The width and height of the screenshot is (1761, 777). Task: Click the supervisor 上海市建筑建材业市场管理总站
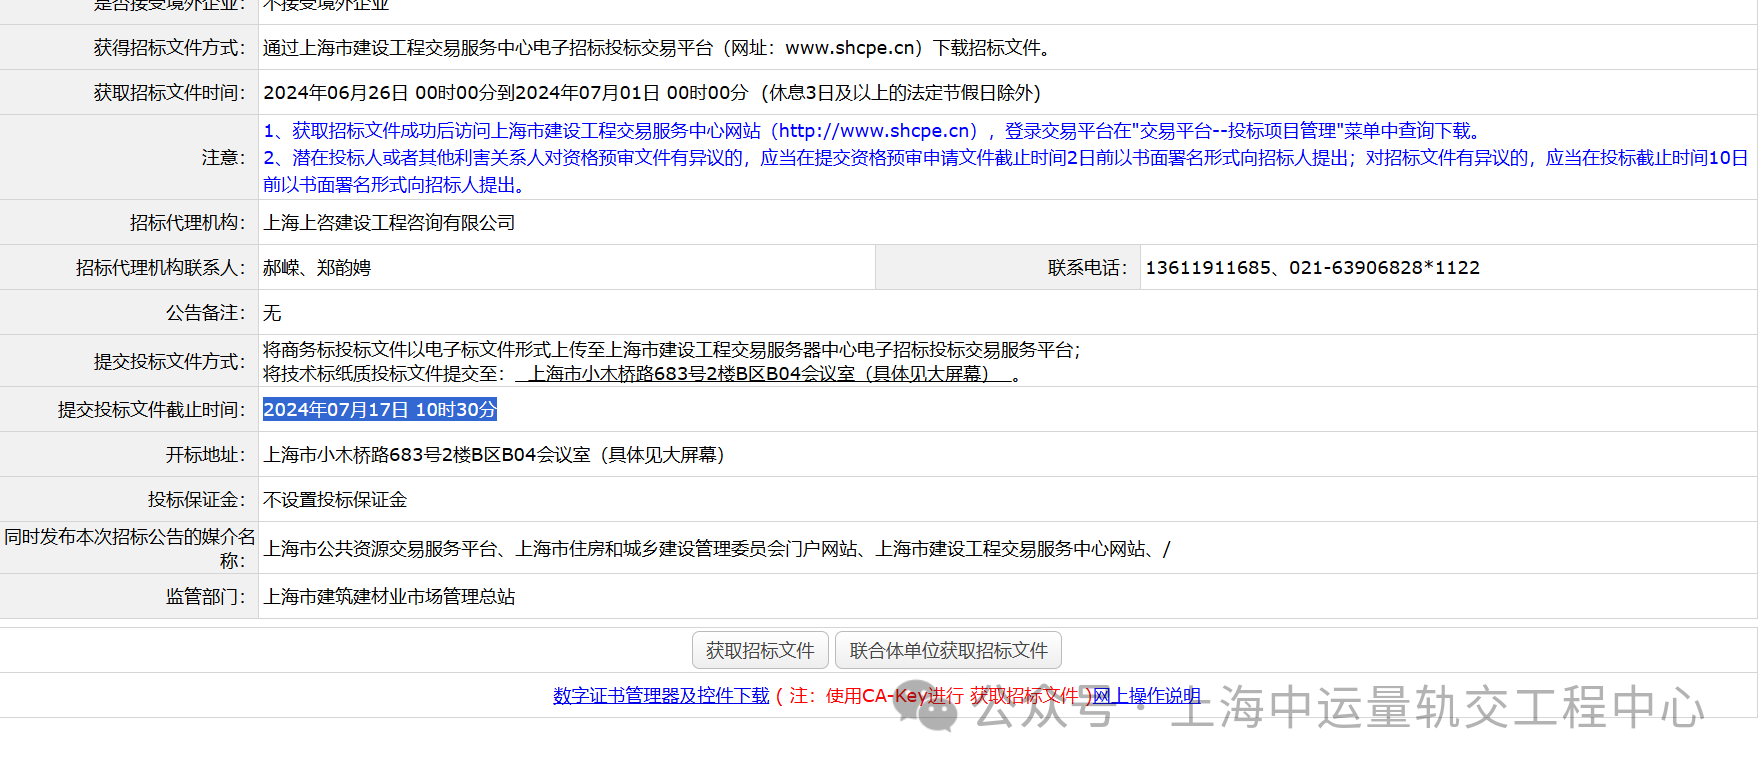pyautogui.click(x=389, y=596)
